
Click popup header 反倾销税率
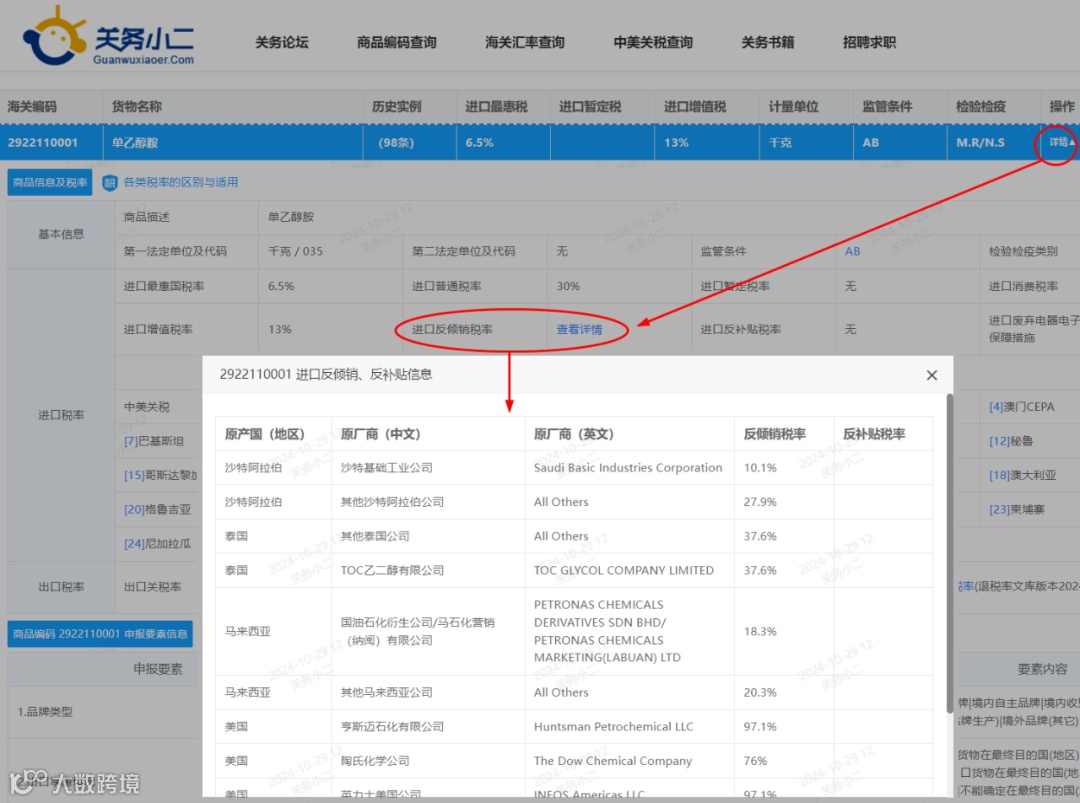tap(774, 435)
